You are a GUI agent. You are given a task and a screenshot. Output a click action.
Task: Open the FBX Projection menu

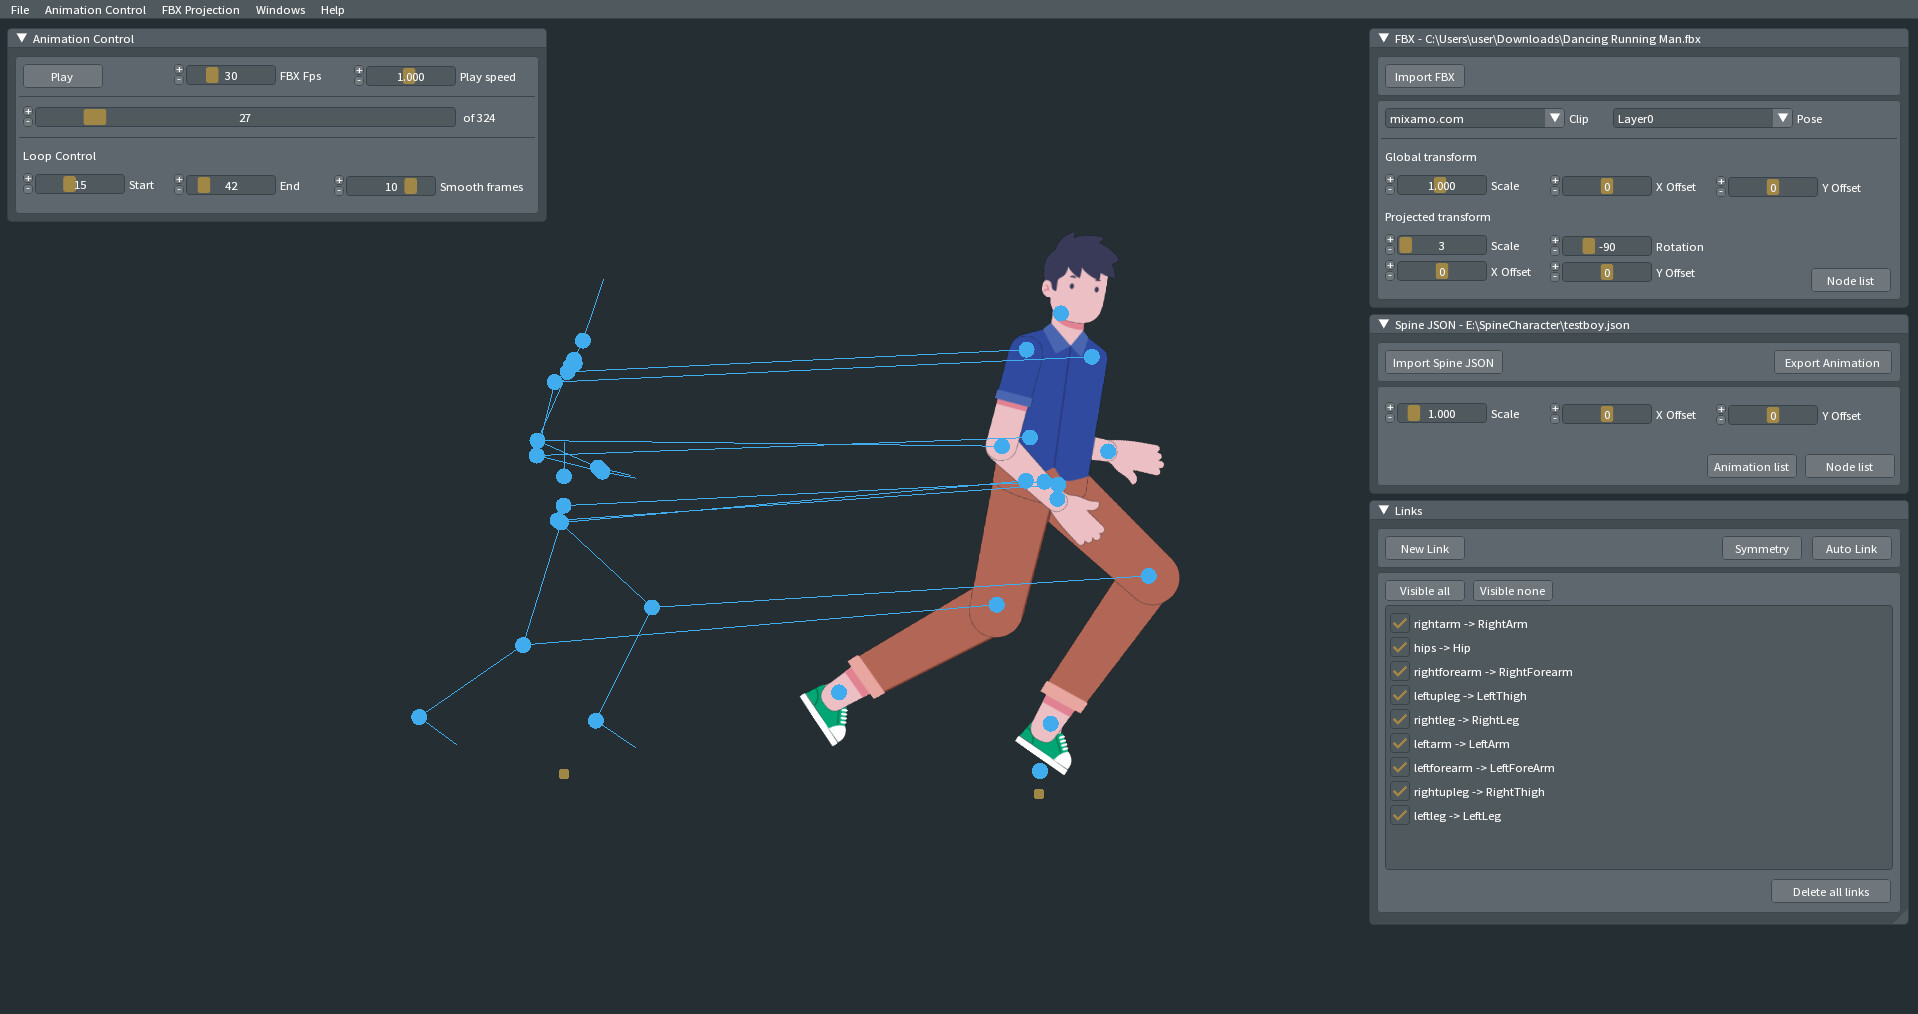(200, 10)
